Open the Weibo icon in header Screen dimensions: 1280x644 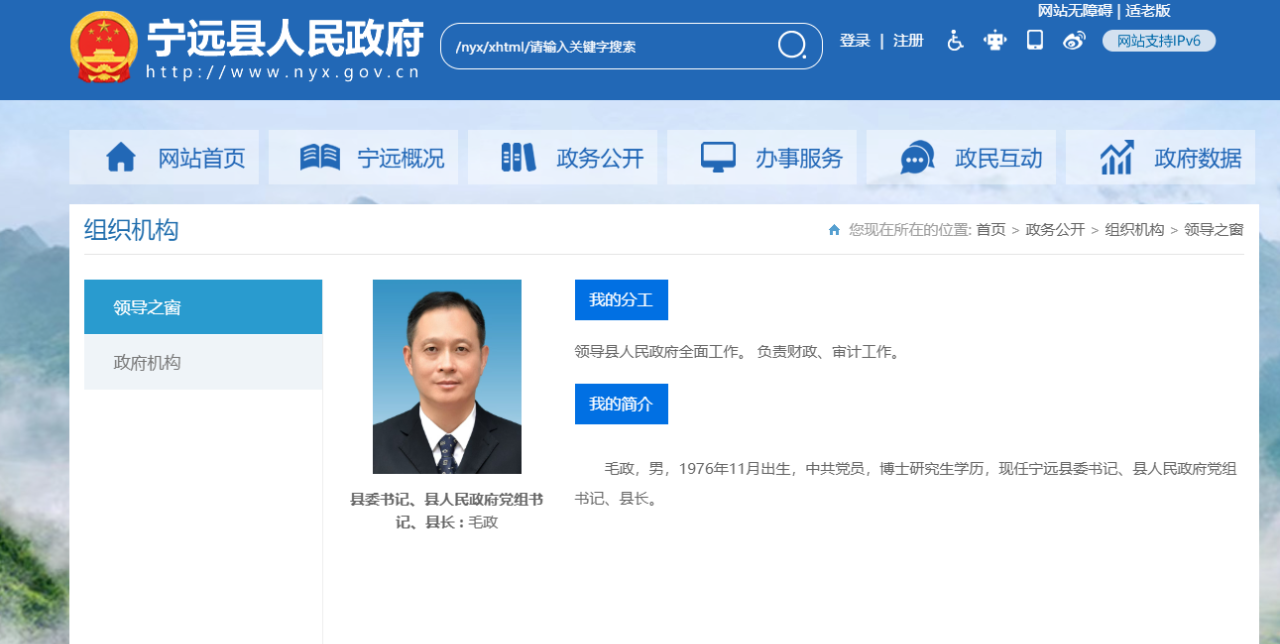pos(1074,41)
